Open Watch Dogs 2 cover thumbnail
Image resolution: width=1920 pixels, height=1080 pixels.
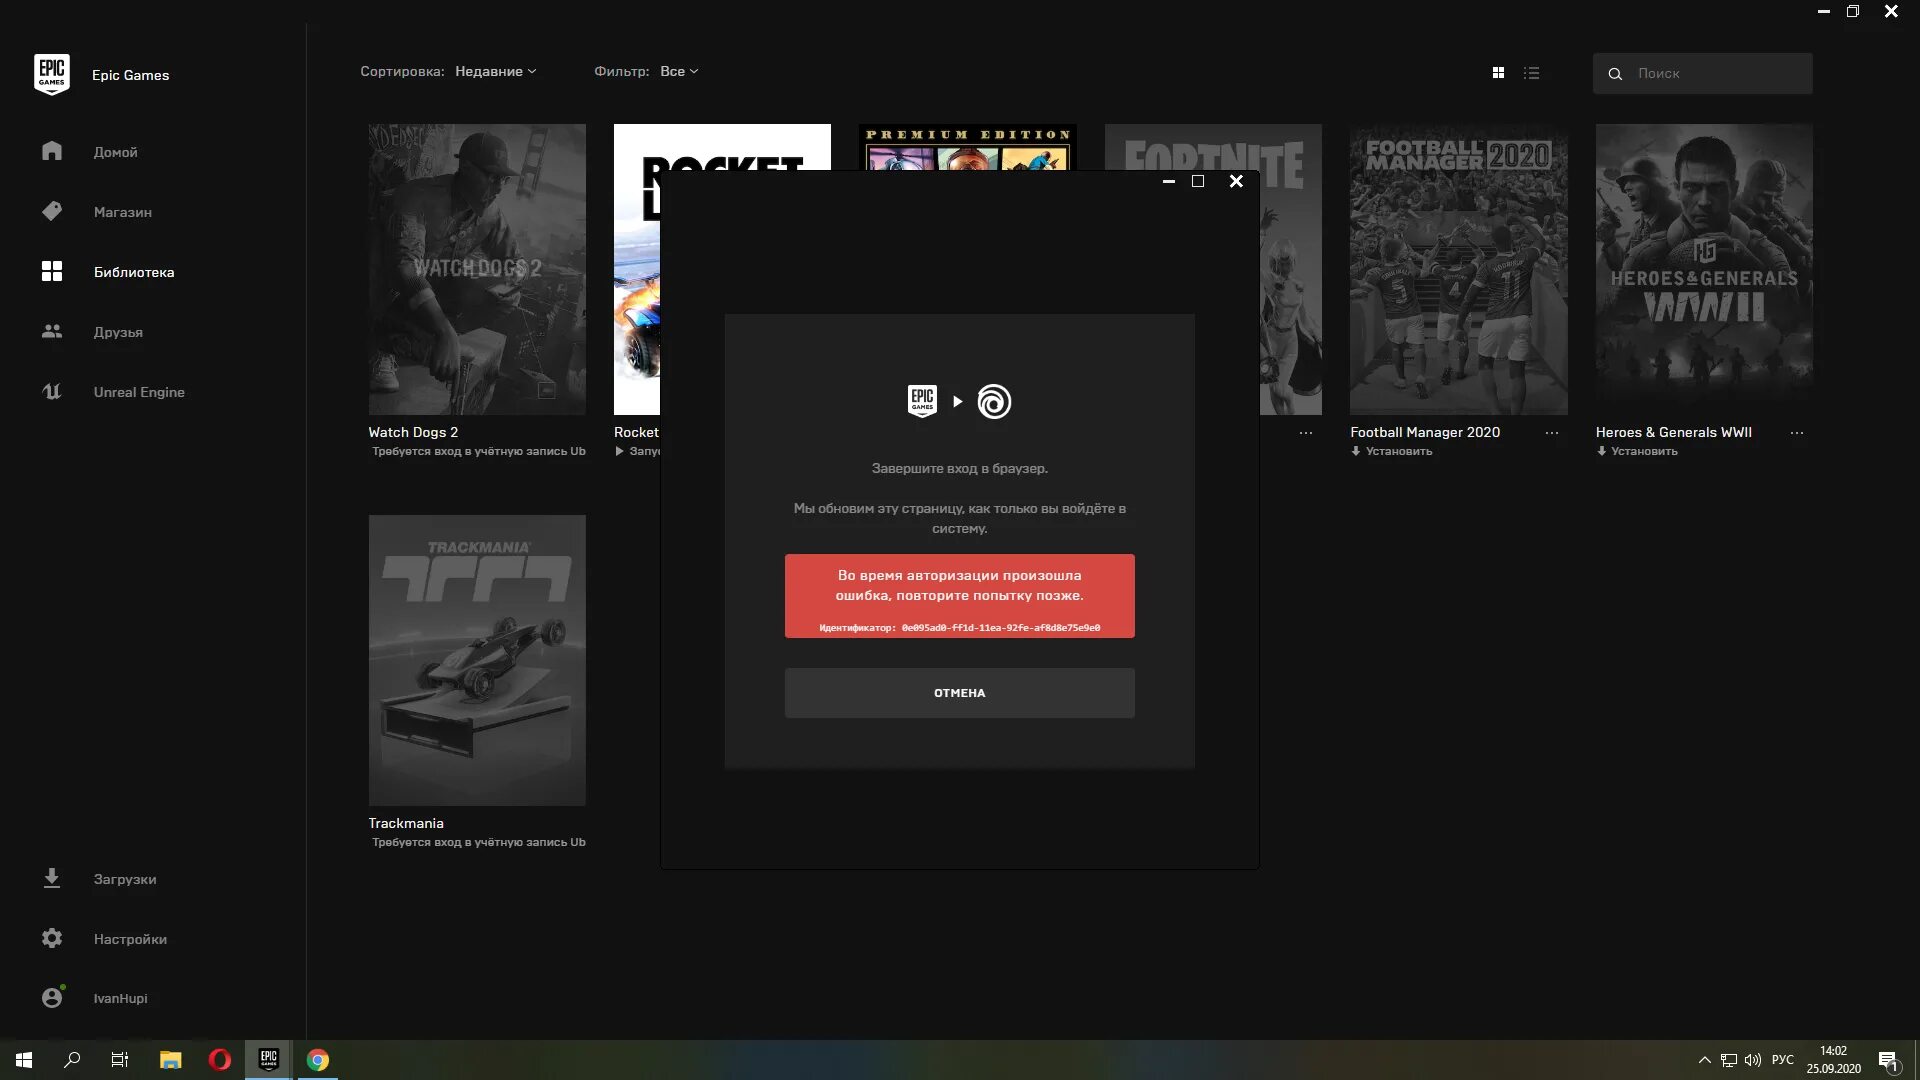point(477,269)
